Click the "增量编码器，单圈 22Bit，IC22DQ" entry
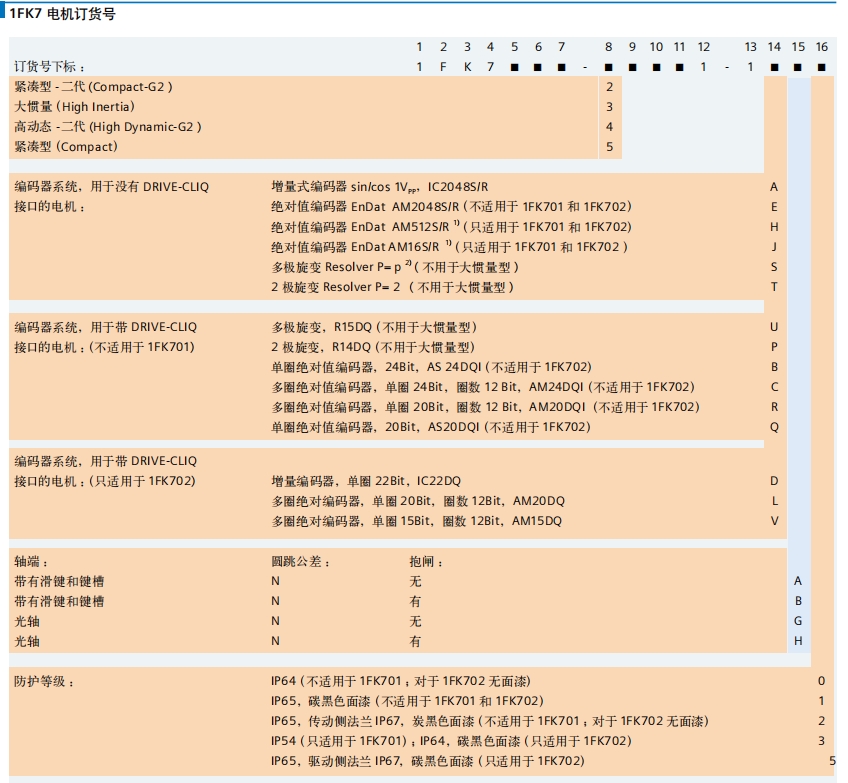 pyautogui.click(x=366, y=481)
